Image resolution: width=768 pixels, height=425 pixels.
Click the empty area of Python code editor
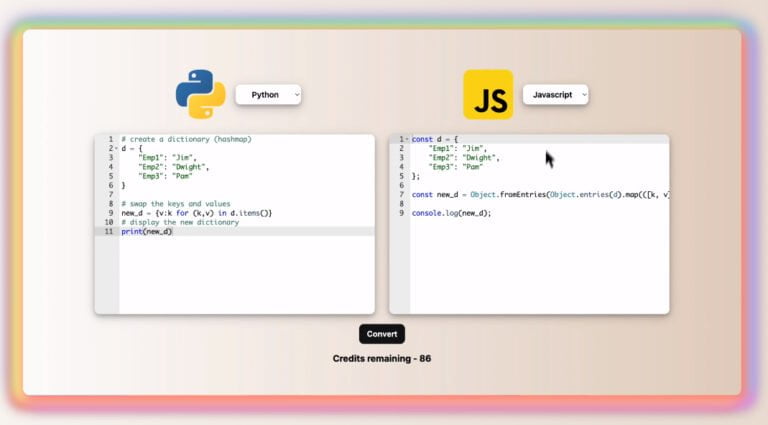(246, 274)
